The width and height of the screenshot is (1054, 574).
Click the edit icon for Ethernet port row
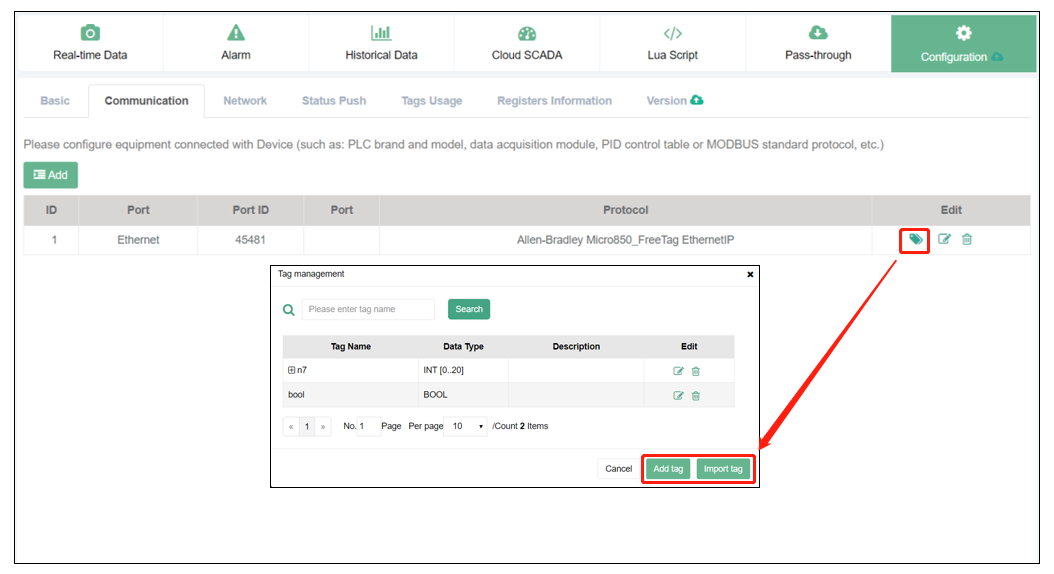pyautogui.click(x=944, y=239)
